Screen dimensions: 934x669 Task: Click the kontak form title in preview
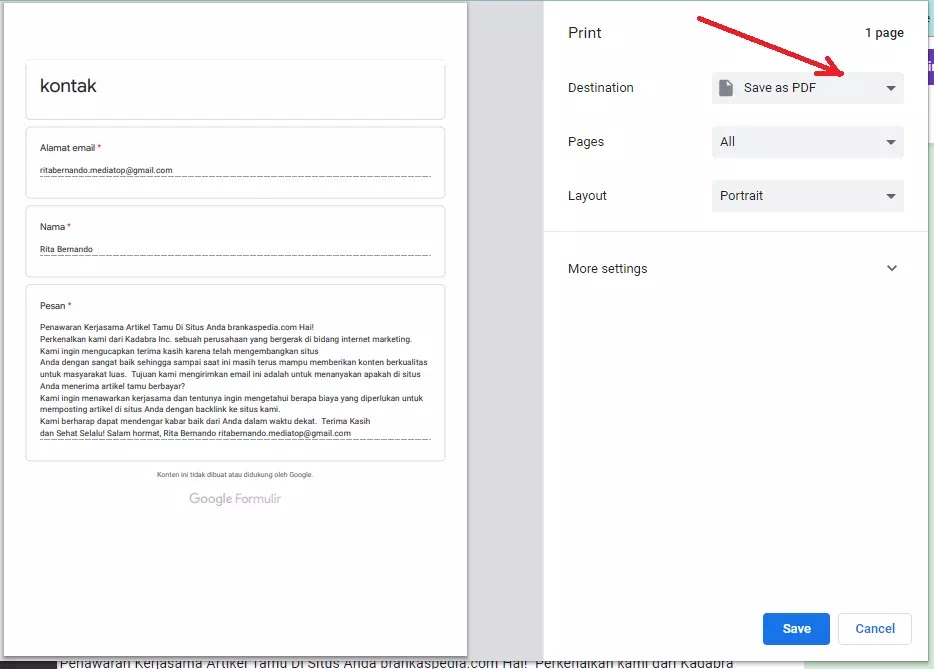[x=67, y=86]
